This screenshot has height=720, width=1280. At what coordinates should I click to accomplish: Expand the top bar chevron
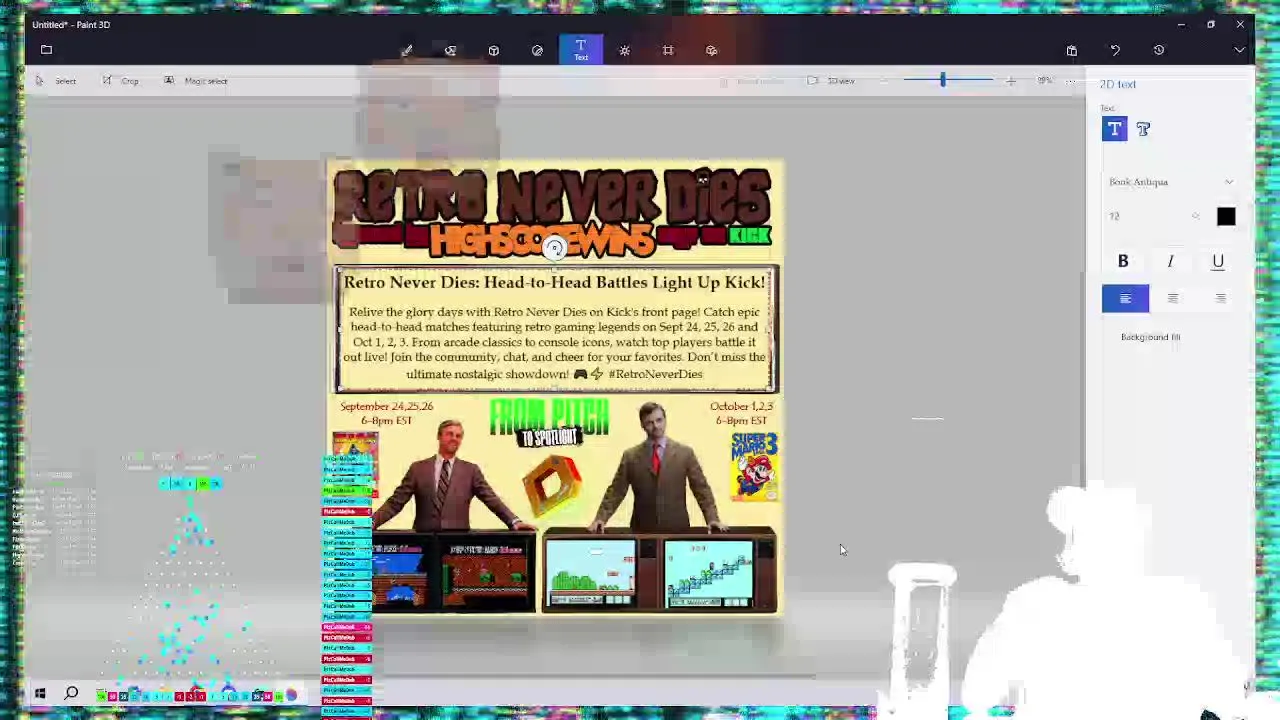(x=1240, y=50)
